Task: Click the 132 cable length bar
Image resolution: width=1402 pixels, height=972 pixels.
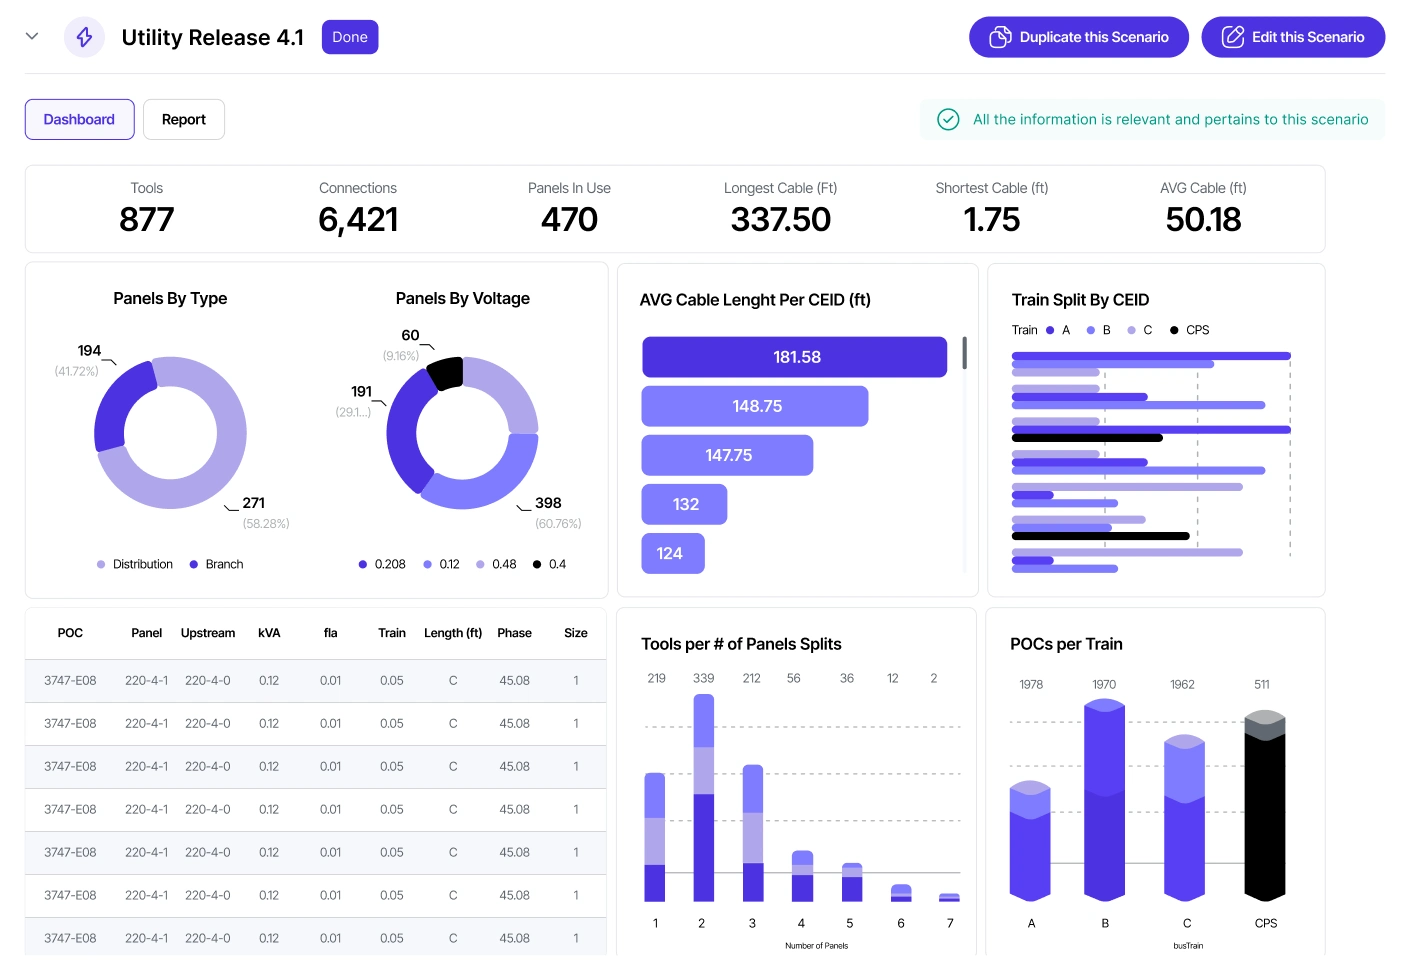Action: pyautogui.click(x=684, y=504)
